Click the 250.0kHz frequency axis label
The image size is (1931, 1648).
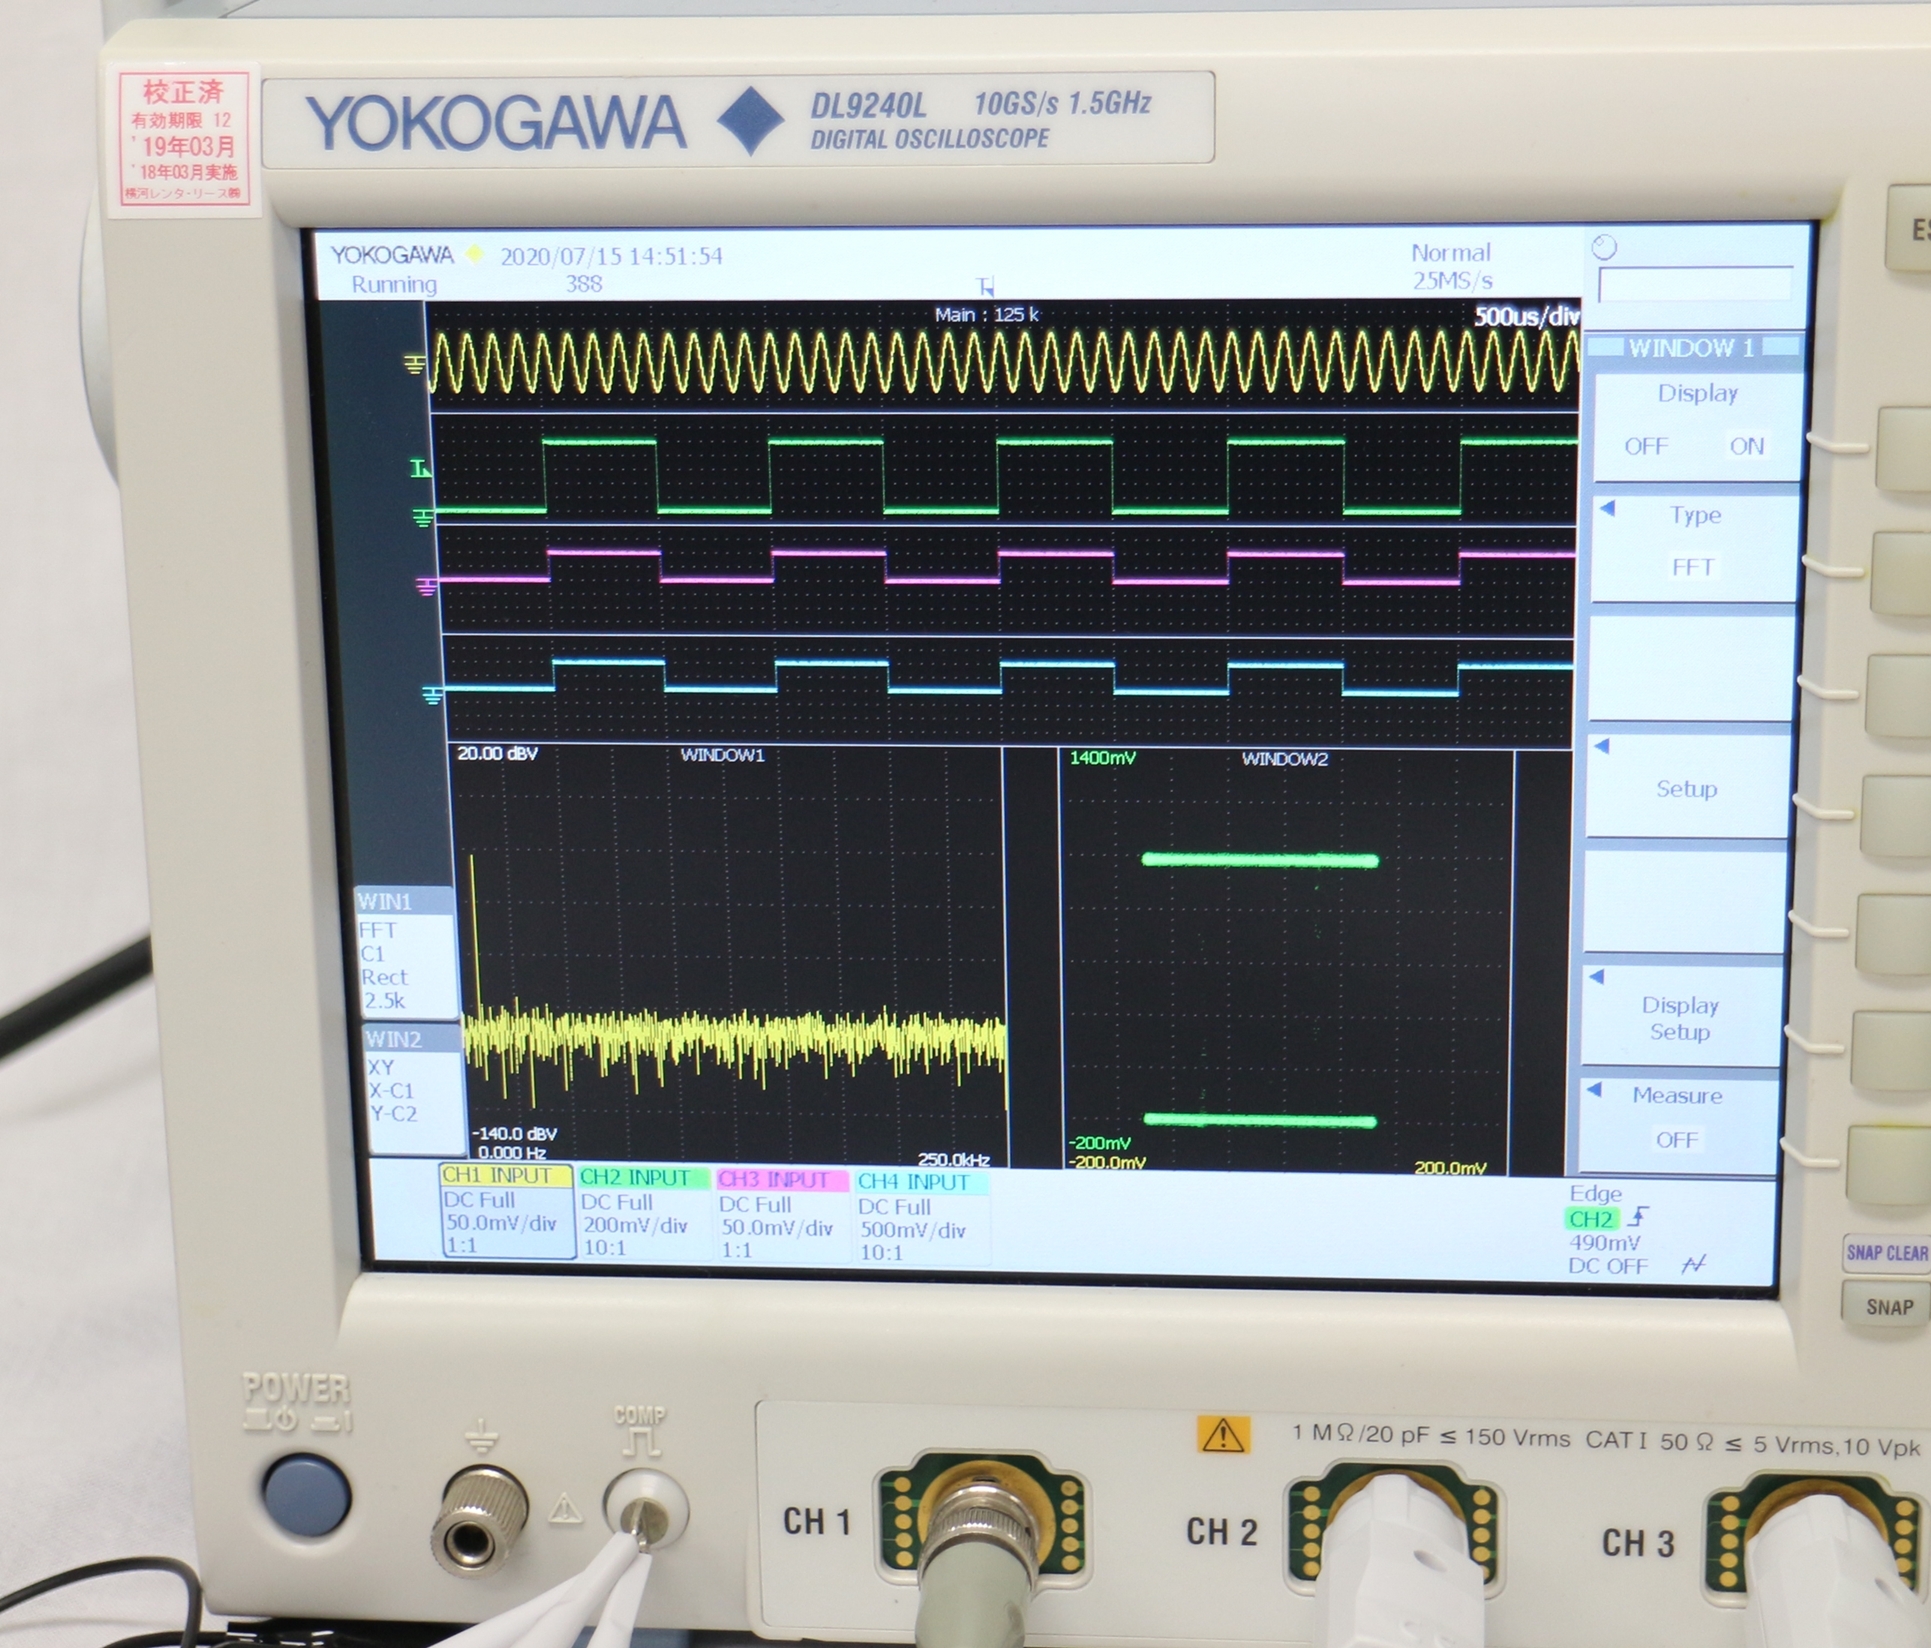pos(953,1159)
